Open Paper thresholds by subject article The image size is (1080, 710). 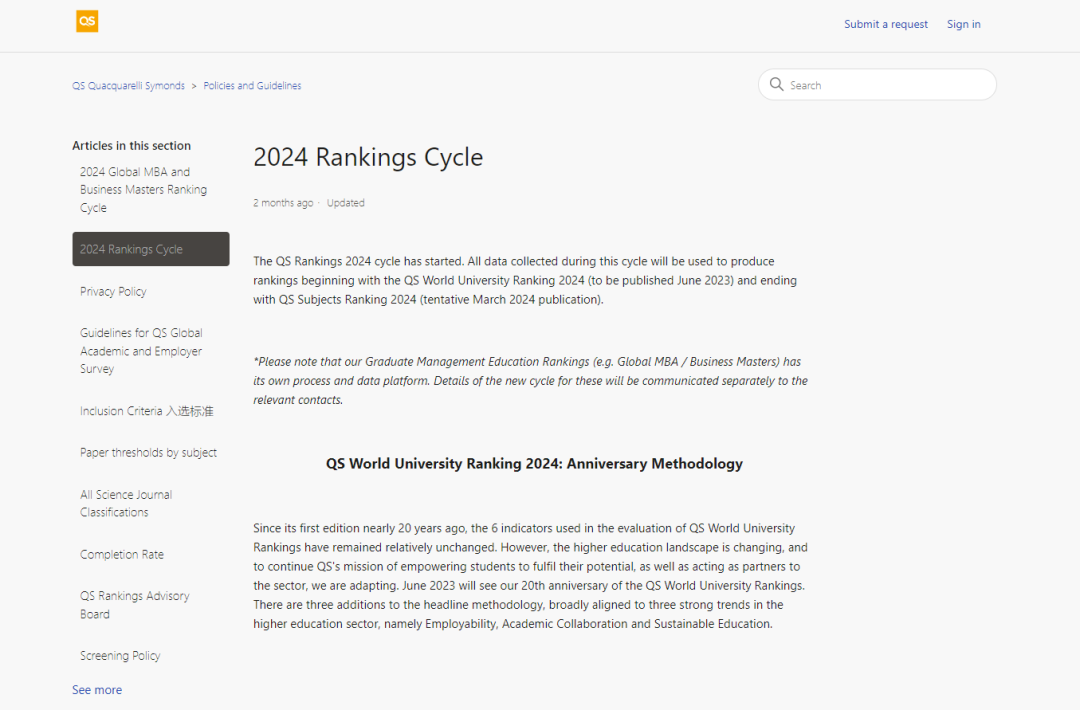pyautogui.click(x=148, y=452)
